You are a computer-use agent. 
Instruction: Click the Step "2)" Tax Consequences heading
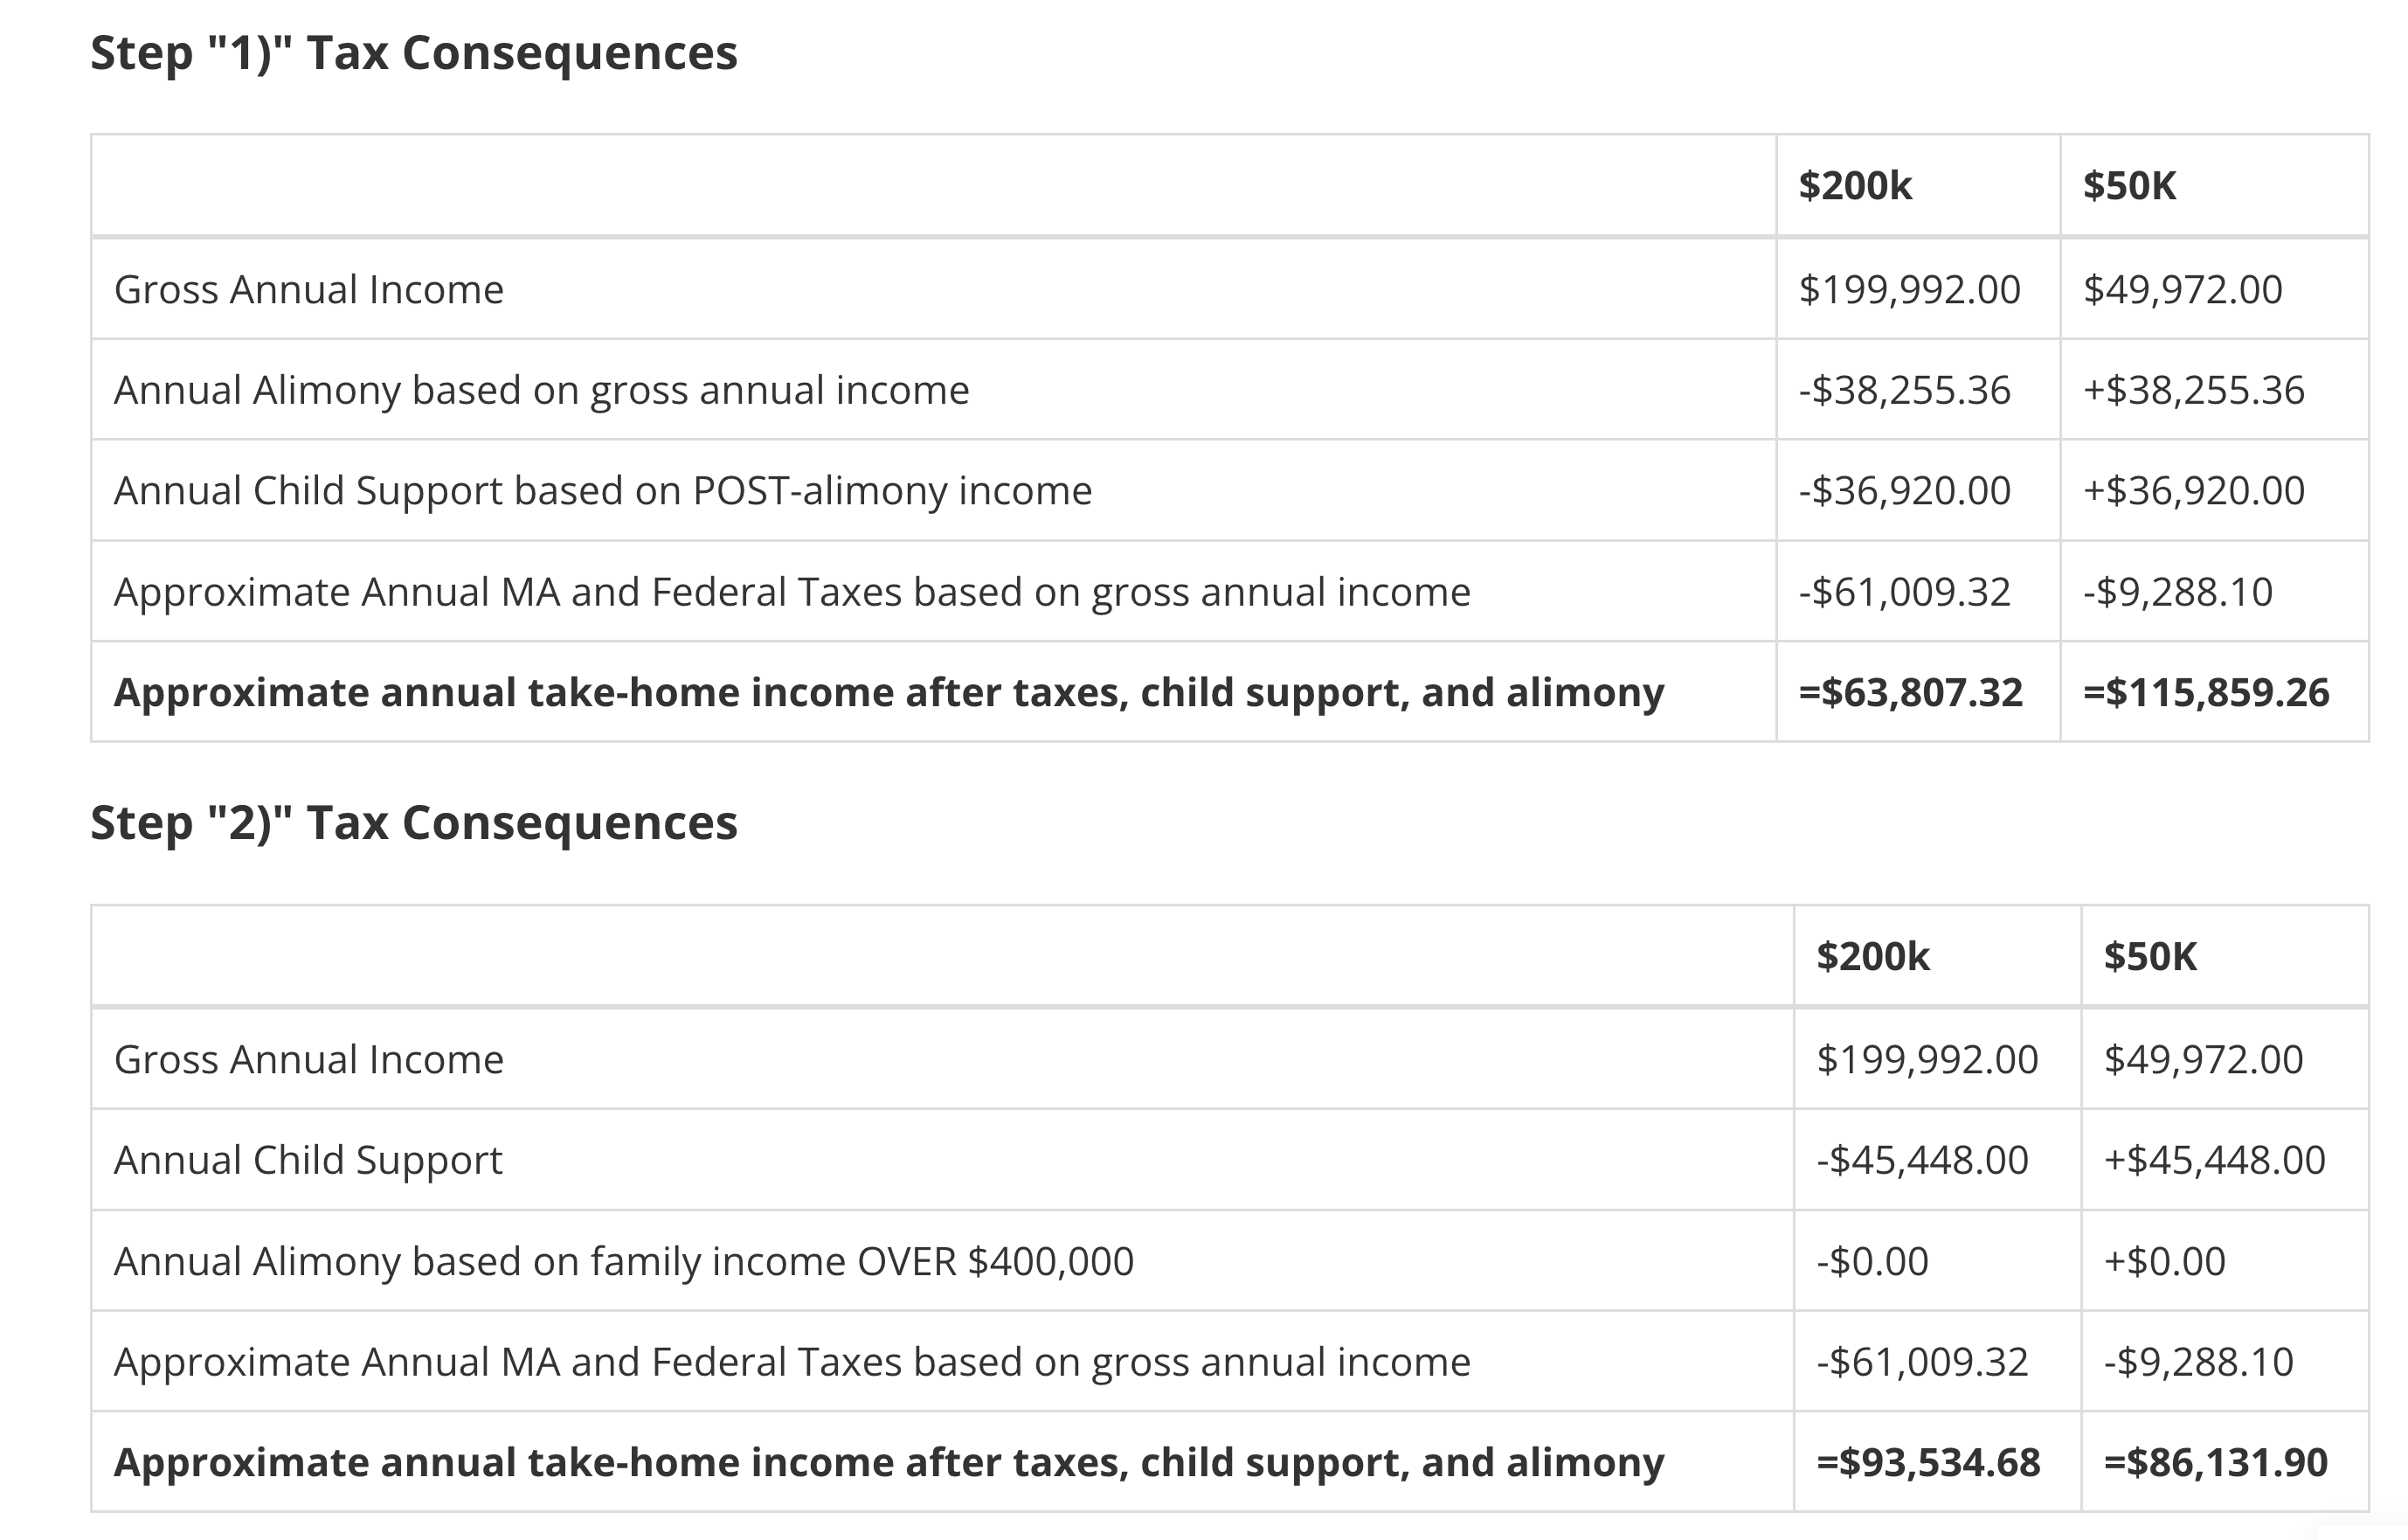[414, 823]
